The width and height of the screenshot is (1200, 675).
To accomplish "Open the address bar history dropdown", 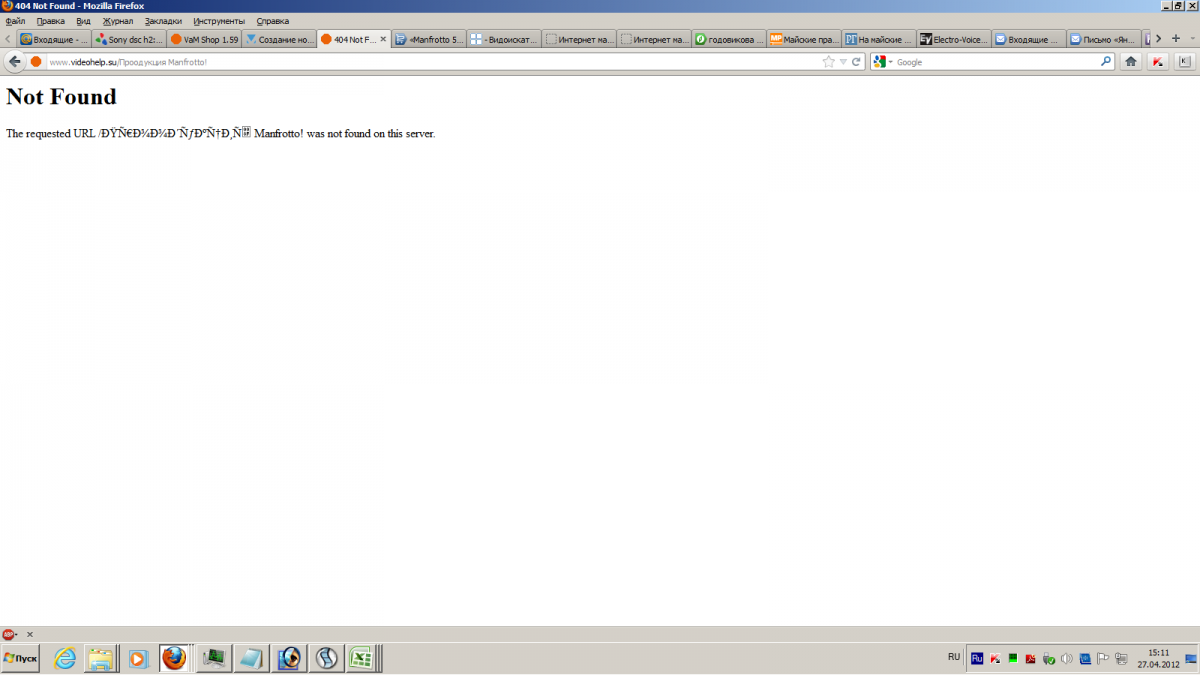I will [x=843, y=62].
